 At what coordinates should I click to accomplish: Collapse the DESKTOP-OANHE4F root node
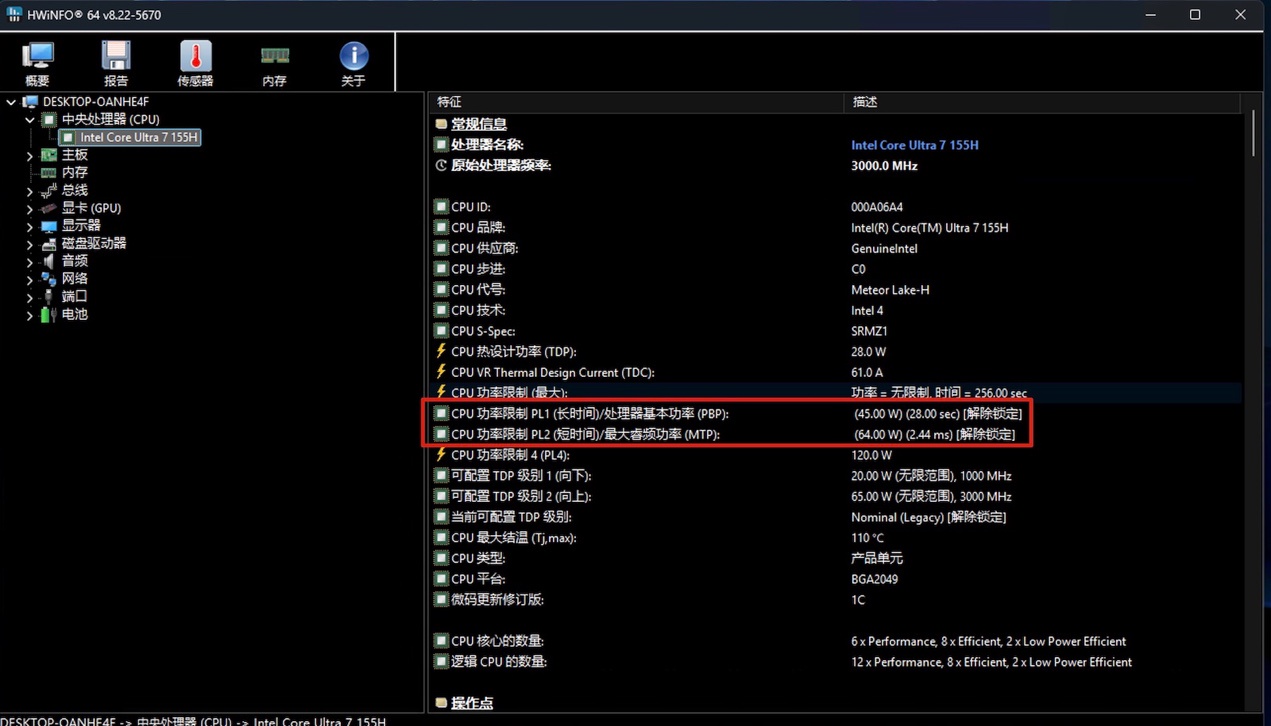[x=11, y=102]
